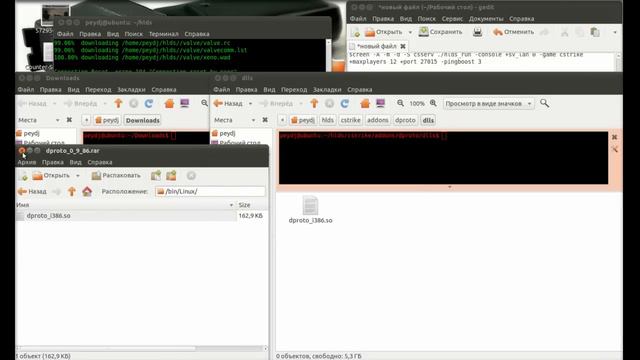Open the Сервис menu in gedit

coord(452,19)
